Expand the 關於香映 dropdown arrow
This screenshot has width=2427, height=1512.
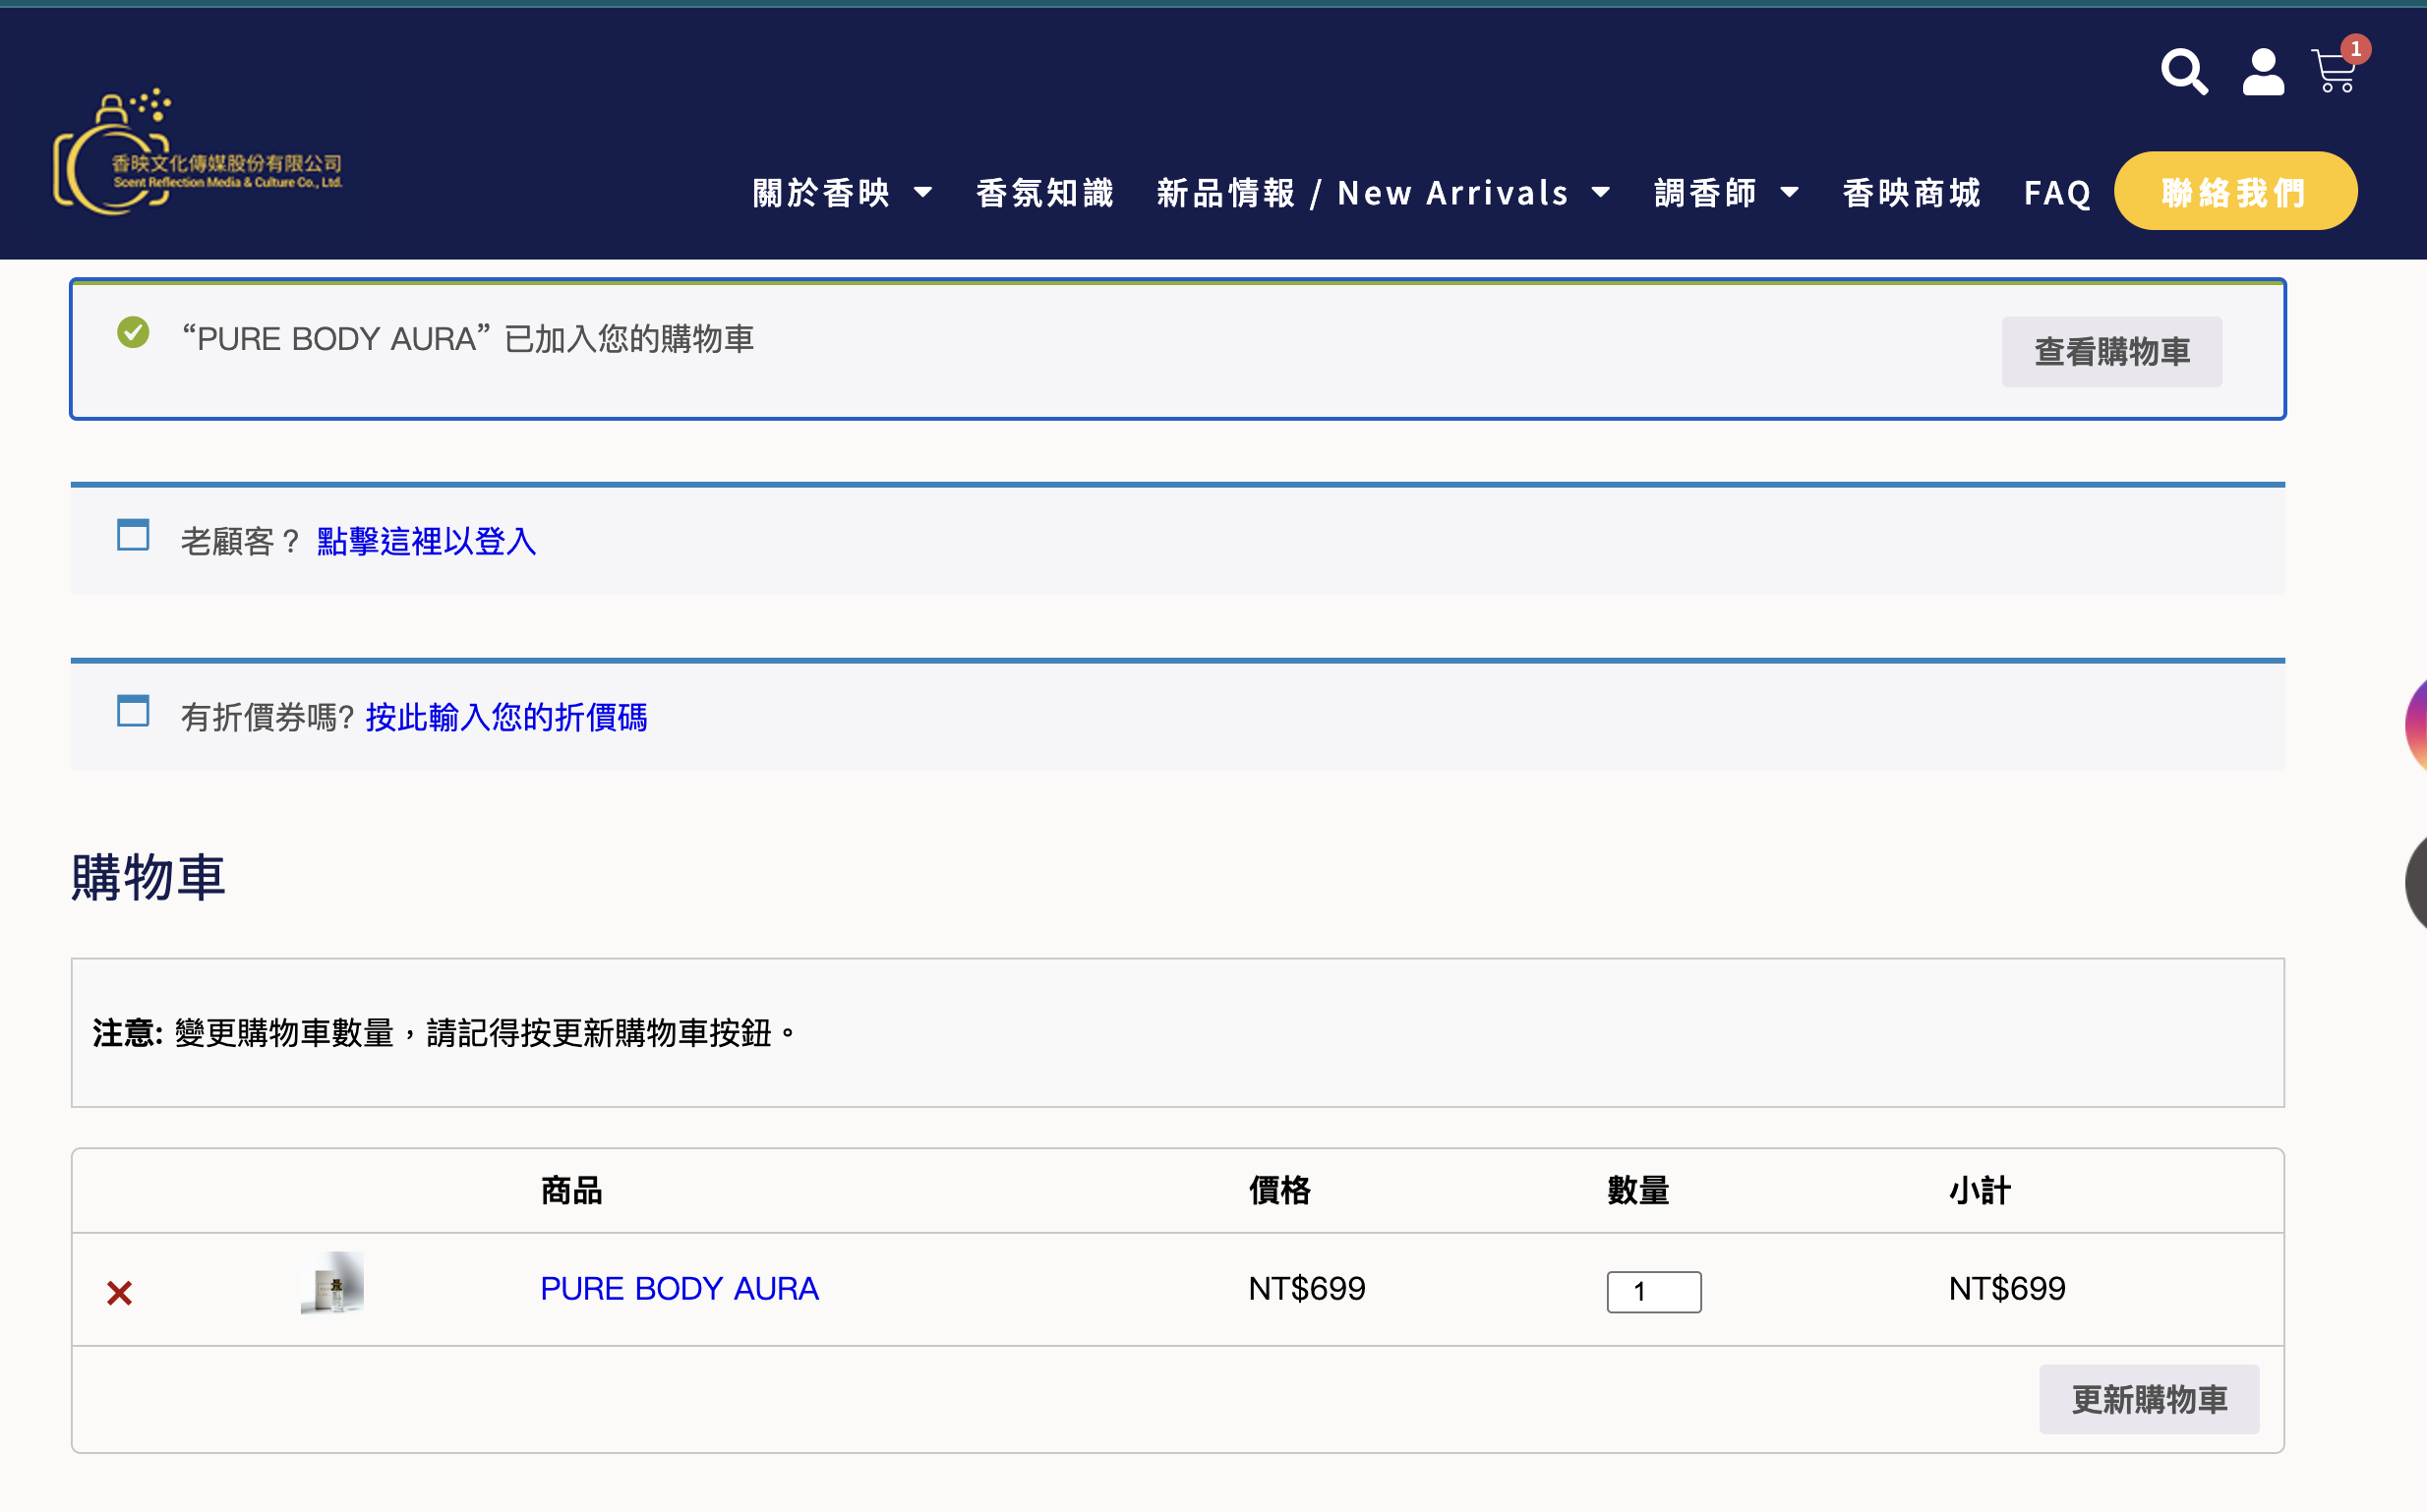923,192
